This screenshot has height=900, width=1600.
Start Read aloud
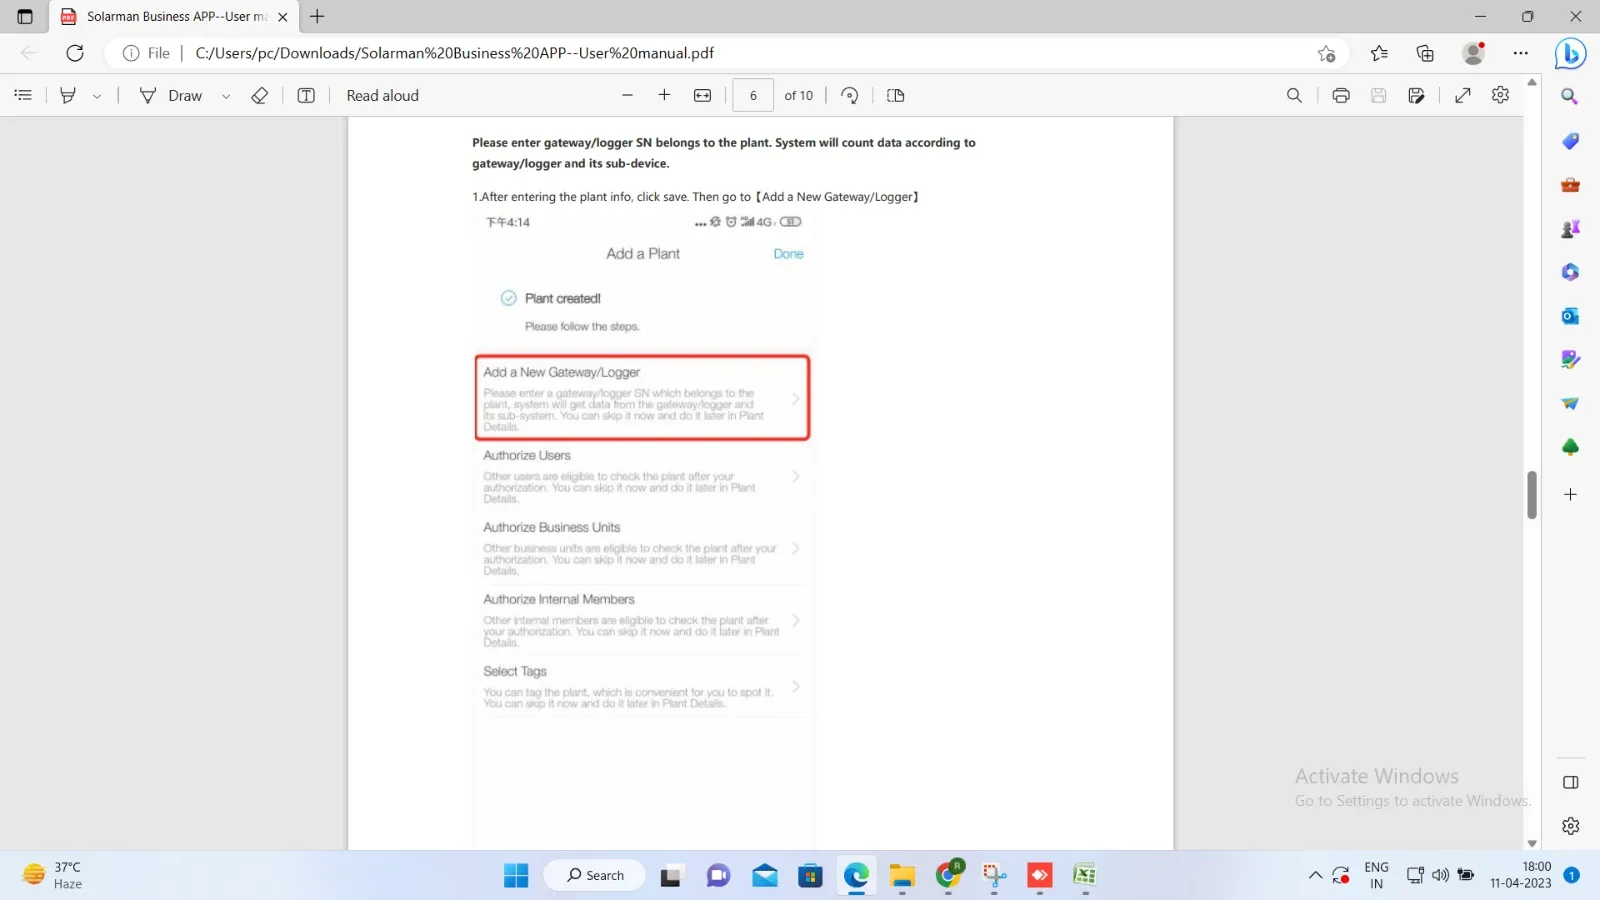382,95
